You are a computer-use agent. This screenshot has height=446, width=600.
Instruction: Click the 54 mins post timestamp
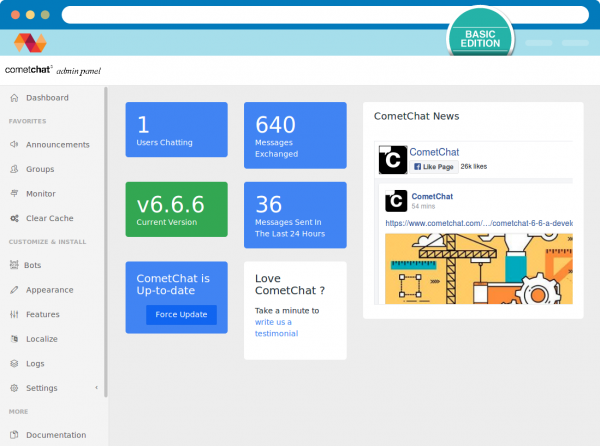(x=423, y=206)
